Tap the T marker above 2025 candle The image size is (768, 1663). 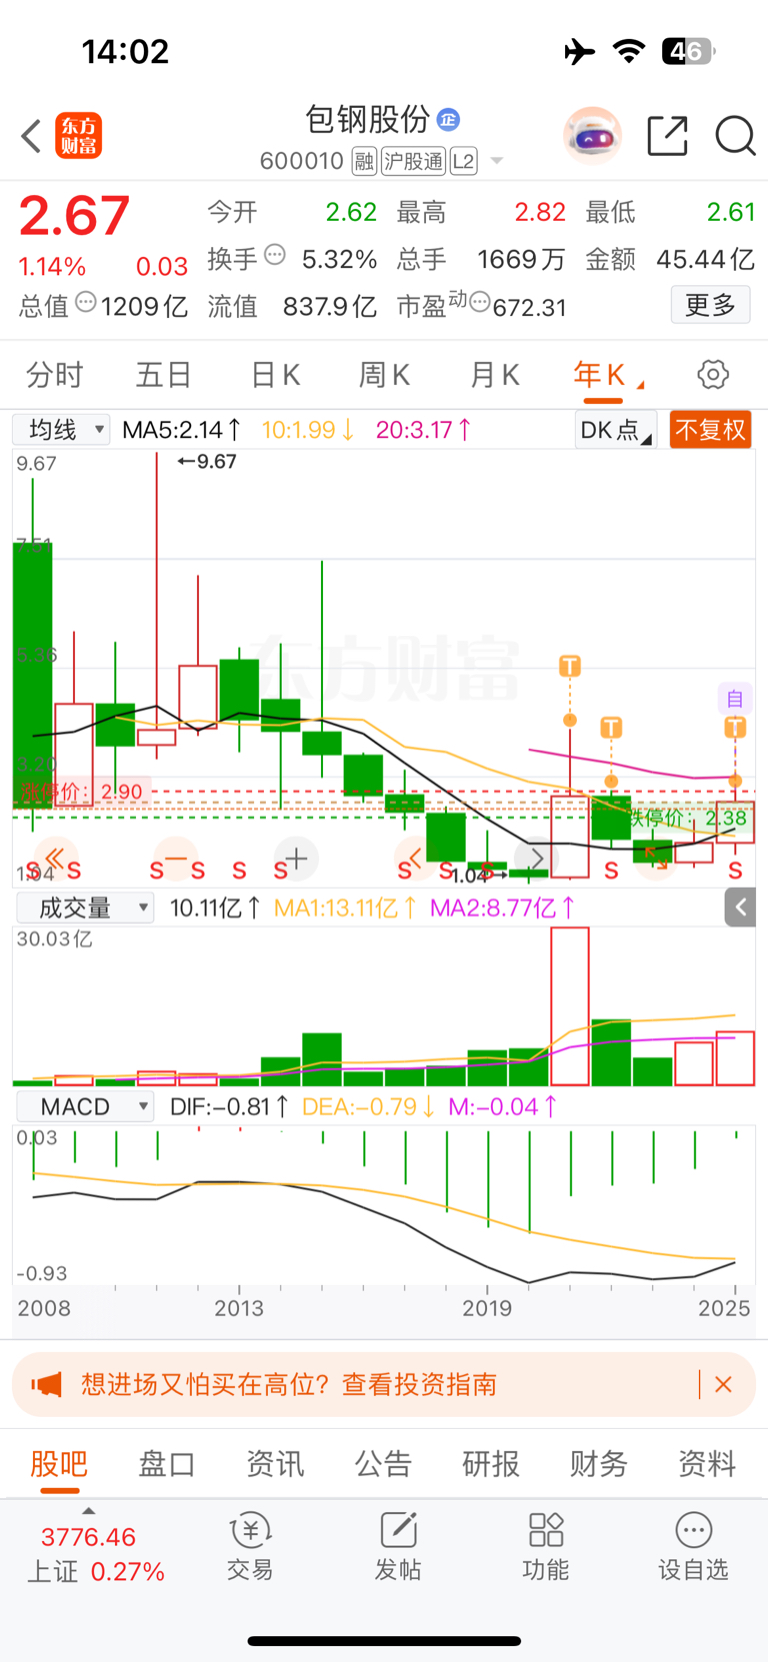735,727
